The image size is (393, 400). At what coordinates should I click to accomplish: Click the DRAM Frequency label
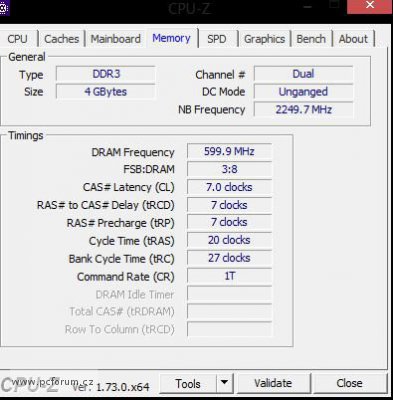coord(133,153)
